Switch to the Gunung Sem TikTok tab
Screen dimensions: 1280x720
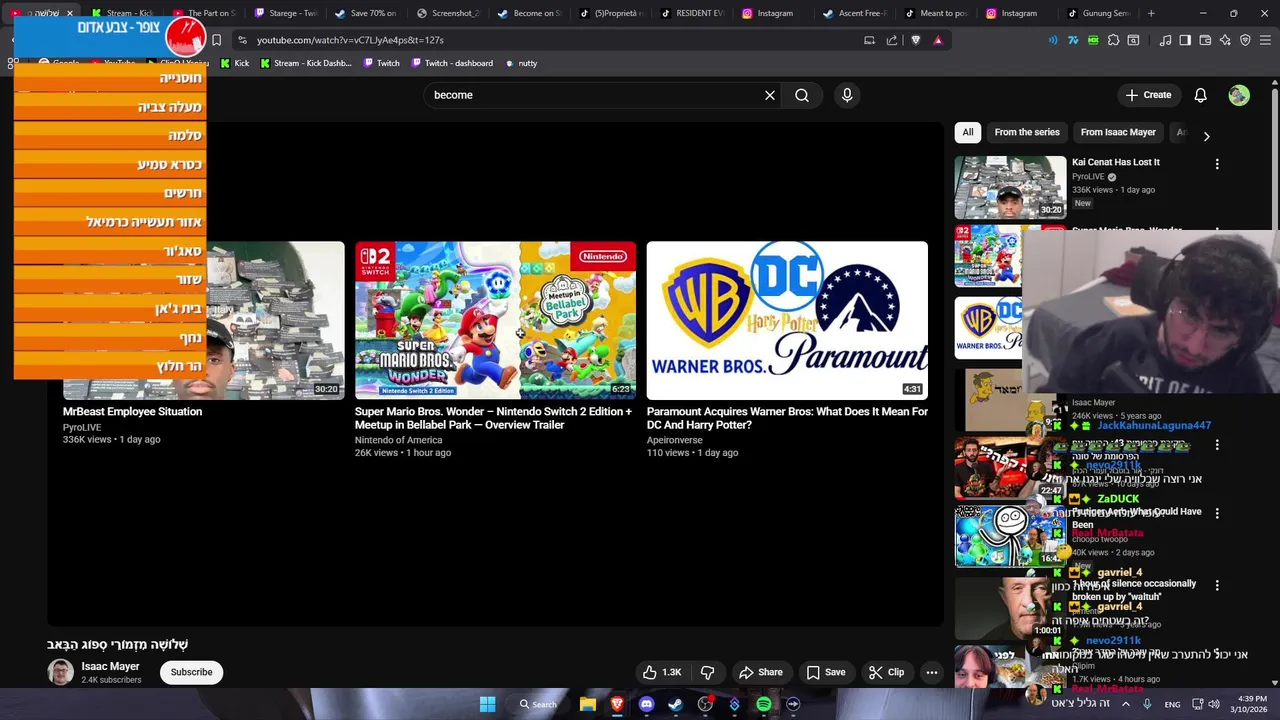pyautogui.click(x=1099, y=13)
